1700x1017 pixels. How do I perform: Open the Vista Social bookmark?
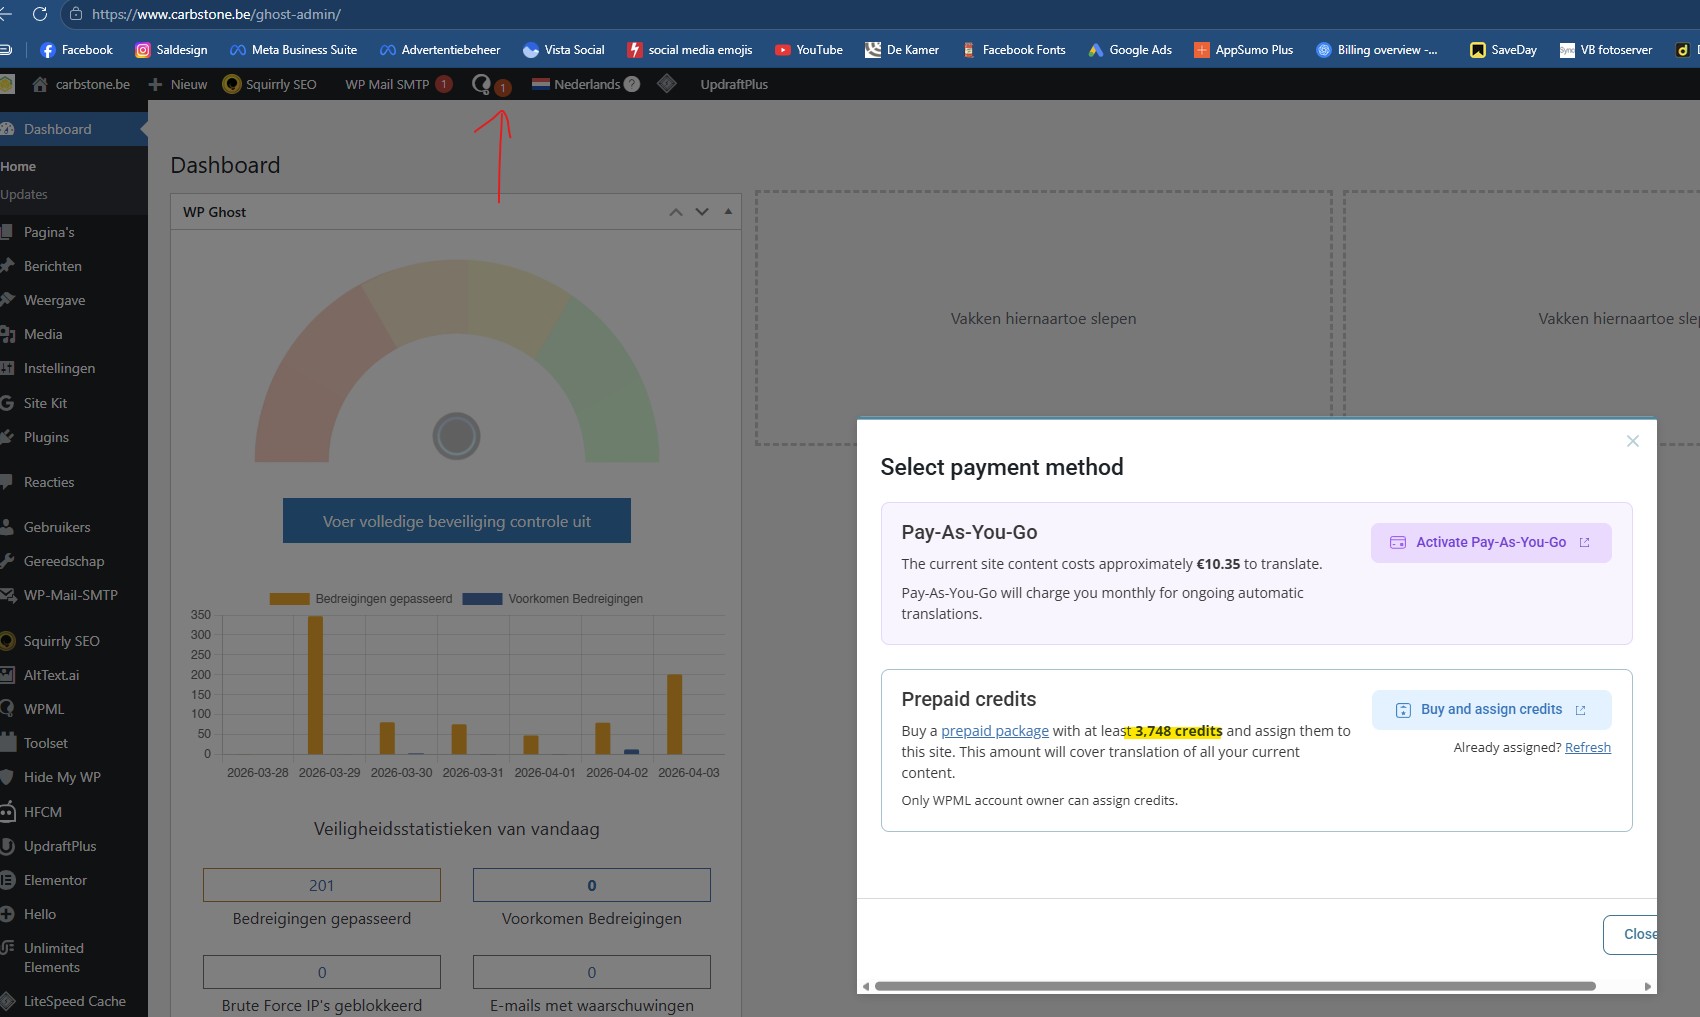click(564, 50)
